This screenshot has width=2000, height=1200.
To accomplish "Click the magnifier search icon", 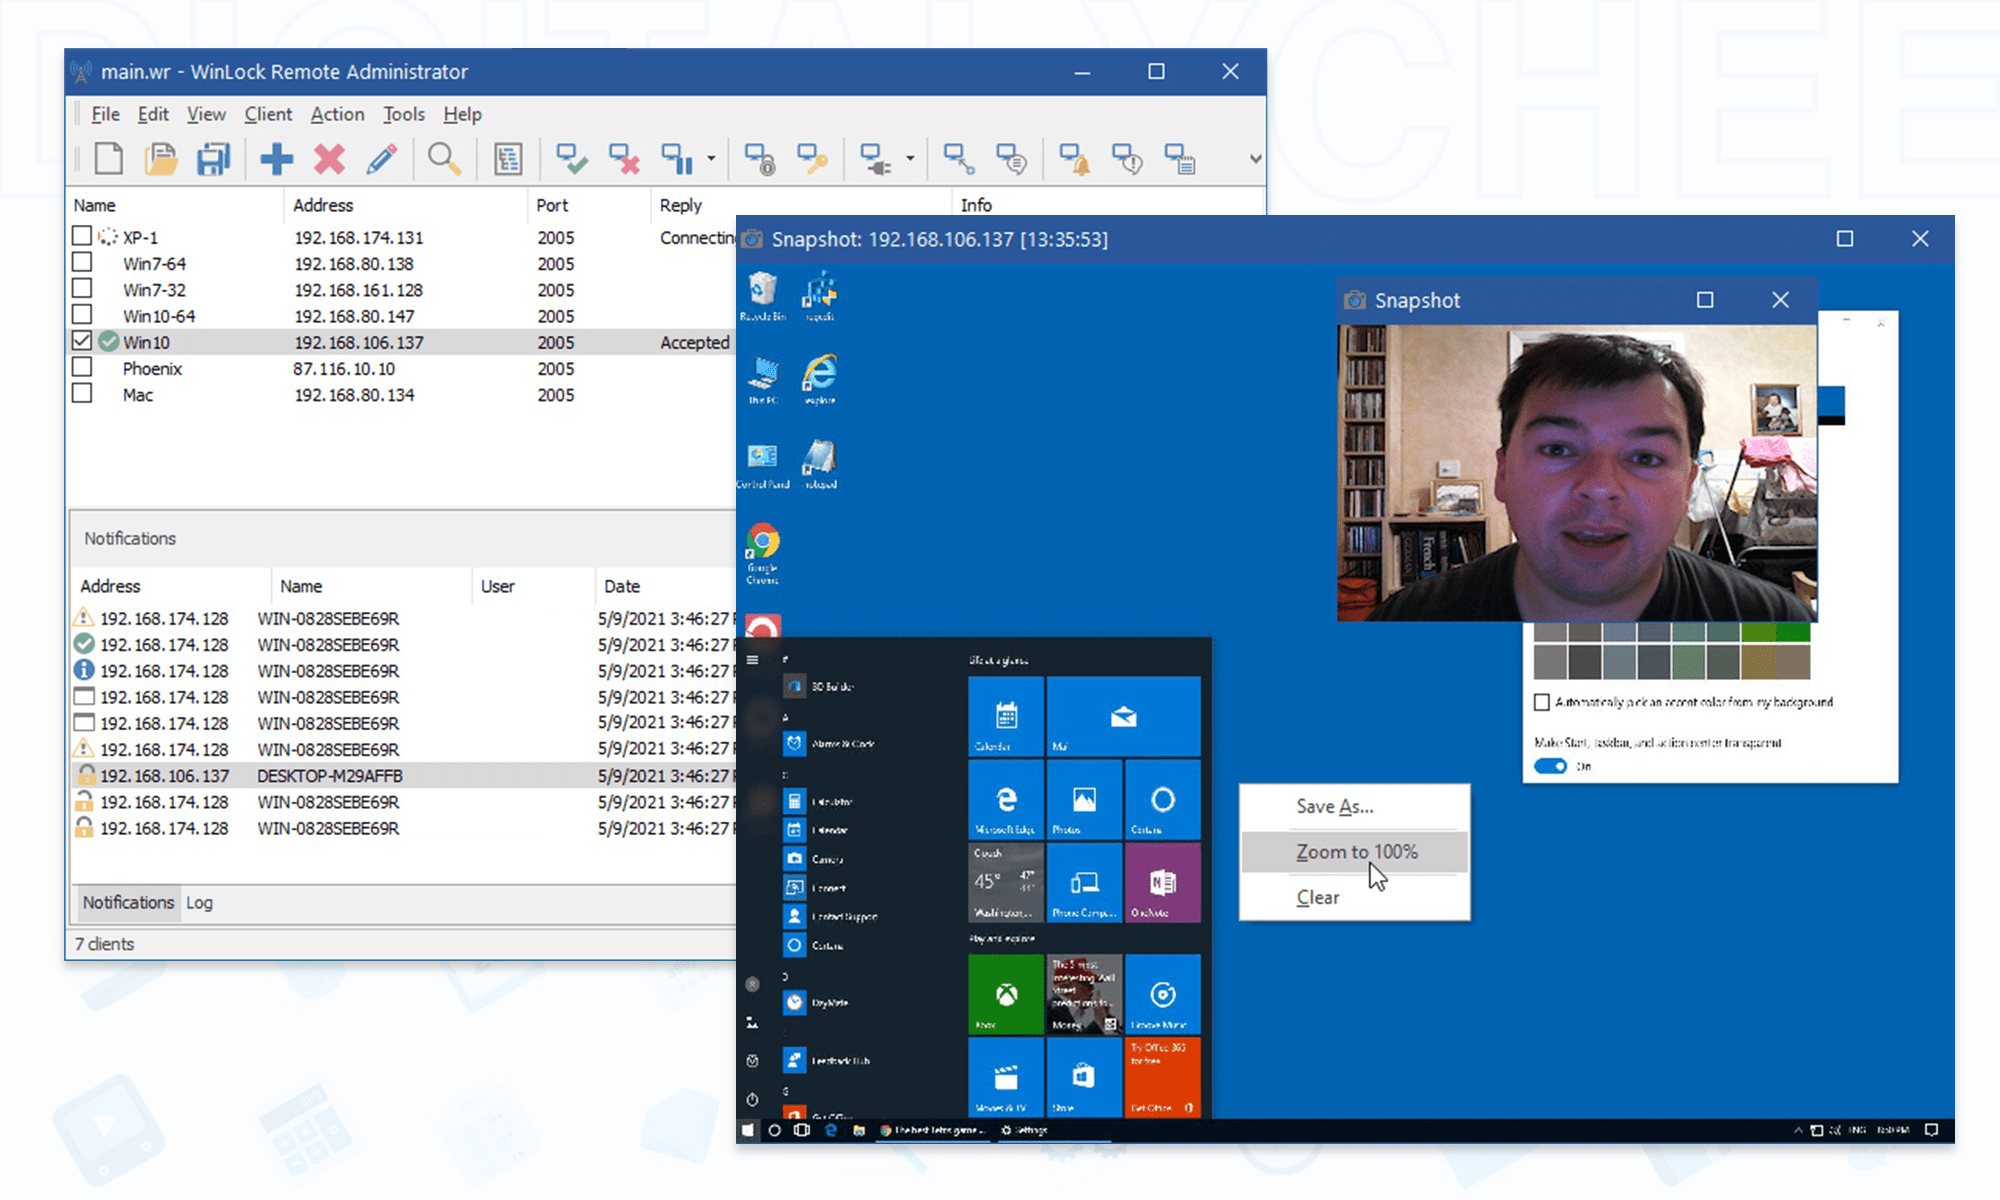I will (x=444, y=159).
